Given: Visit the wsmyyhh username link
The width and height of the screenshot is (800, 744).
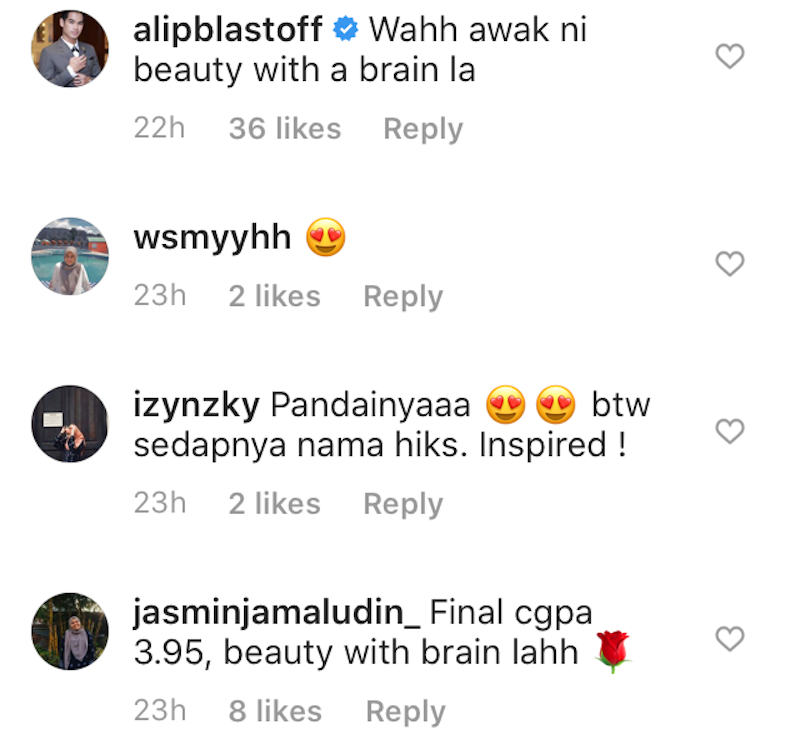Looking at the screenshot, I should pyautogui.click(x=212, y=238).
